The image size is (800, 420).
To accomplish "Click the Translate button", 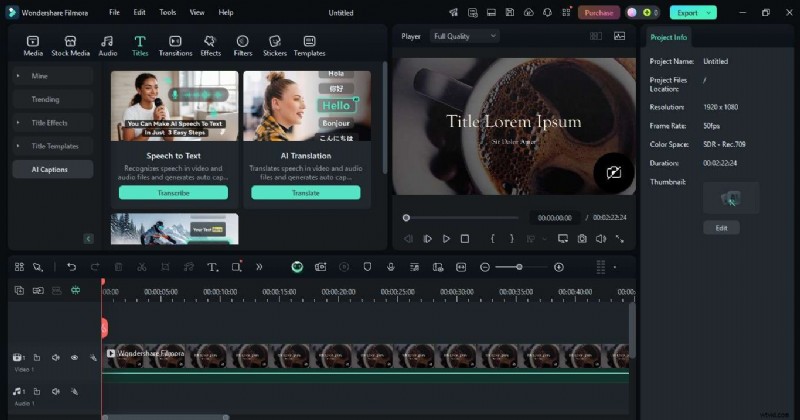I will tap(306, 192).
